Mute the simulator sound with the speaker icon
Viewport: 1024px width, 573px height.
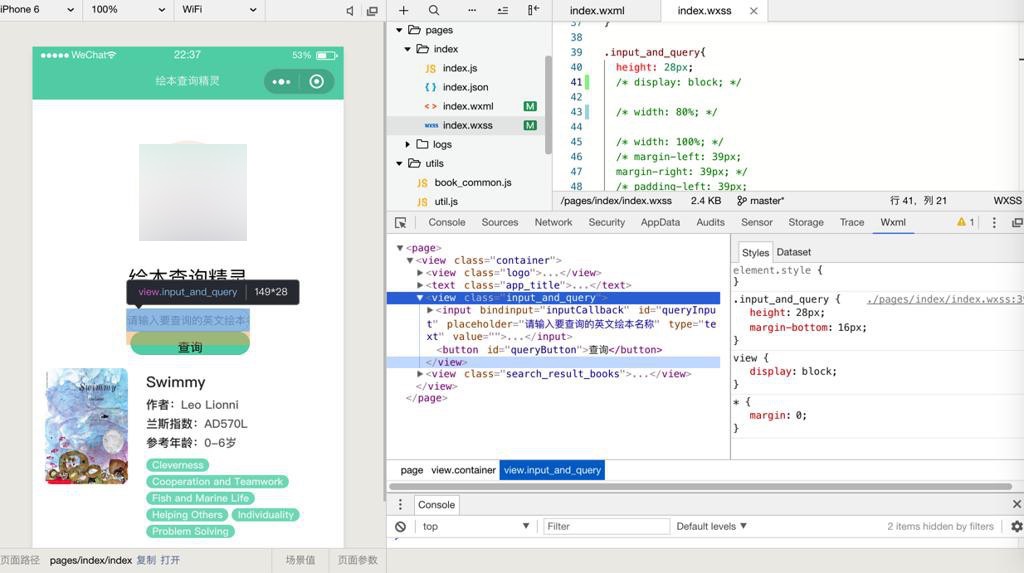coord(350,10)
